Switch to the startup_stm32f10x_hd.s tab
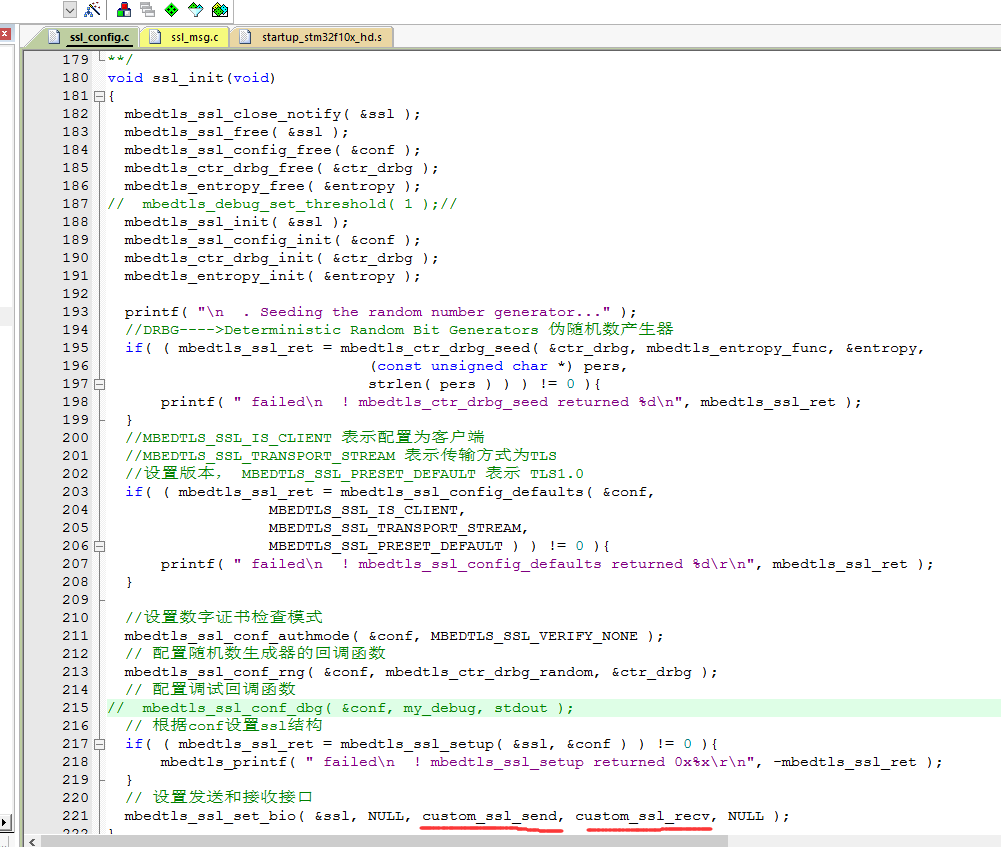The width and height of the screenshot is (1001, 847). click(x=313, y=37)
